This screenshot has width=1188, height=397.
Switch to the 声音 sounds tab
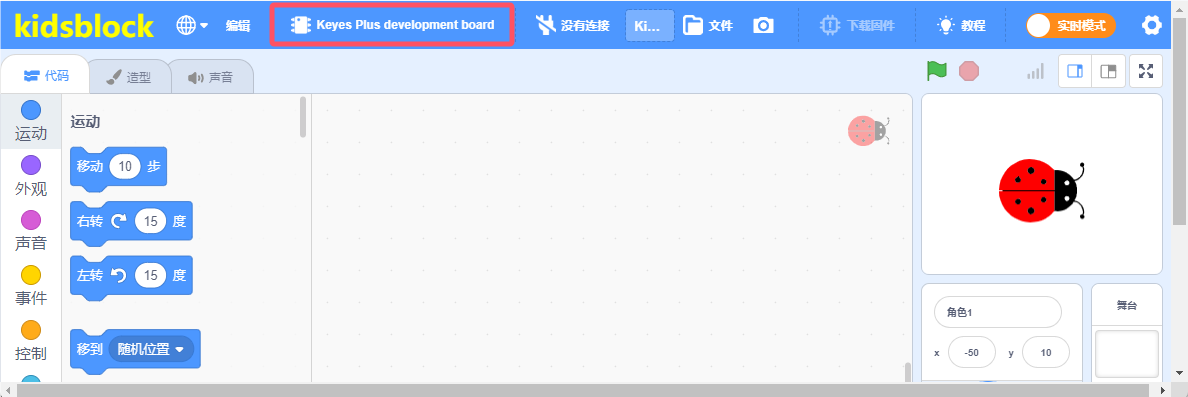pyautogui.click(x=211, y=77)
